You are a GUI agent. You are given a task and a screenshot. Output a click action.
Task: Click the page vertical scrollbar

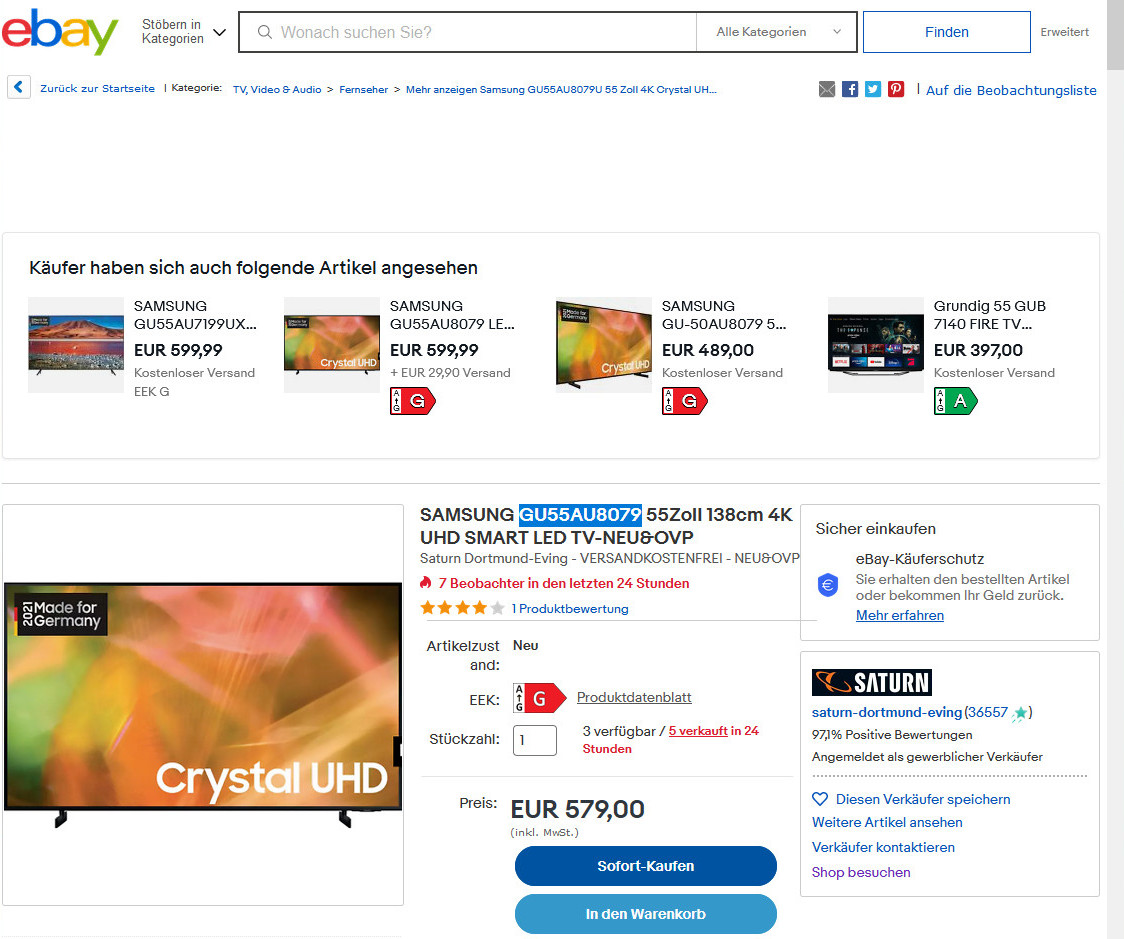point(1115,470)
